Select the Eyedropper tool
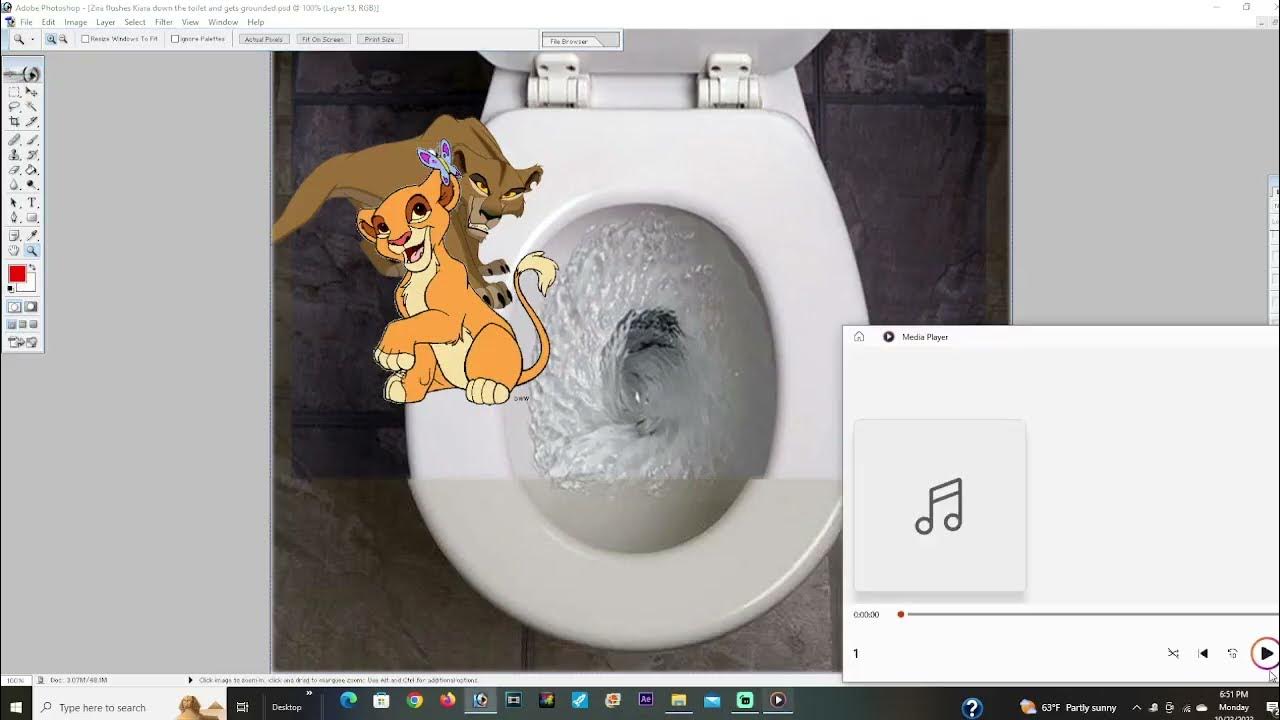The width and height of the screenshot is (1280, 720). click(31, 234)
